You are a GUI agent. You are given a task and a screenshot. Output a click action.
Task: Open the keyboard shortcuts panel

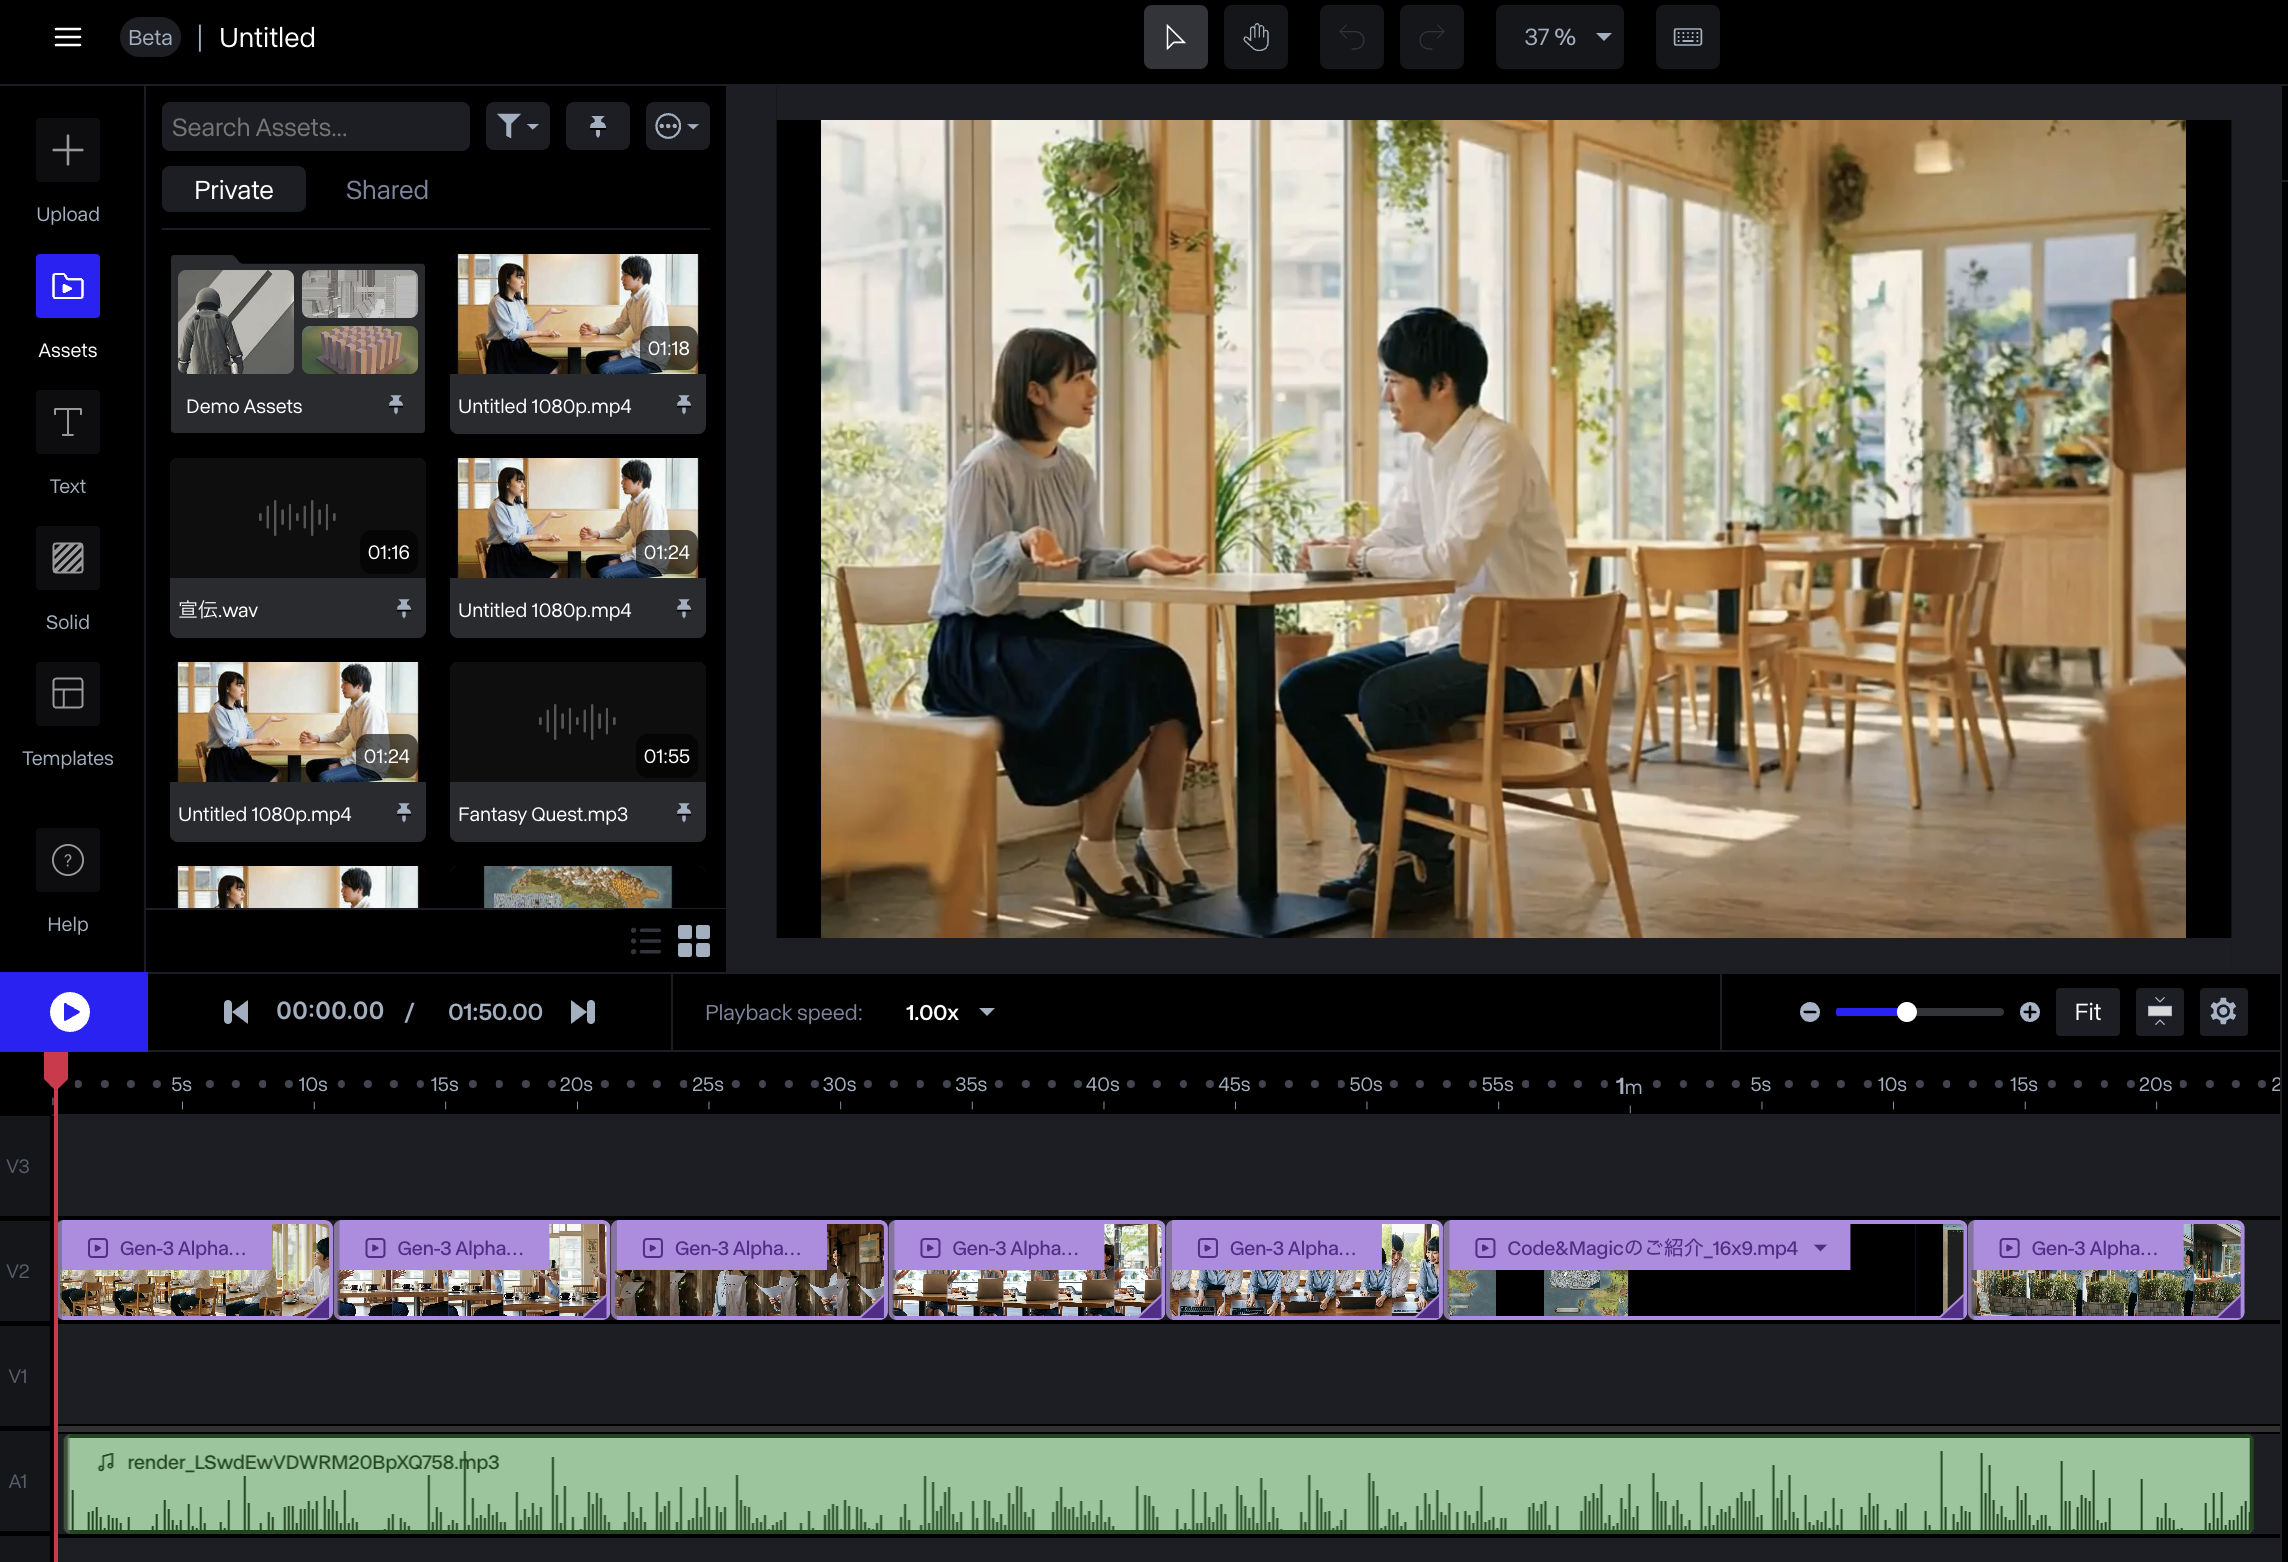pyautogui.click(x=1688, y=37)
